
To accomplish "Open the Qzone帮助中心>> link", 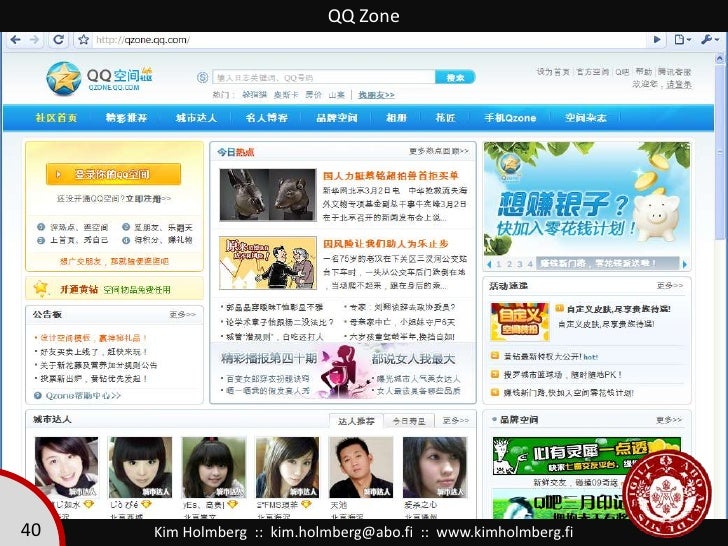I will coord(83,396).
